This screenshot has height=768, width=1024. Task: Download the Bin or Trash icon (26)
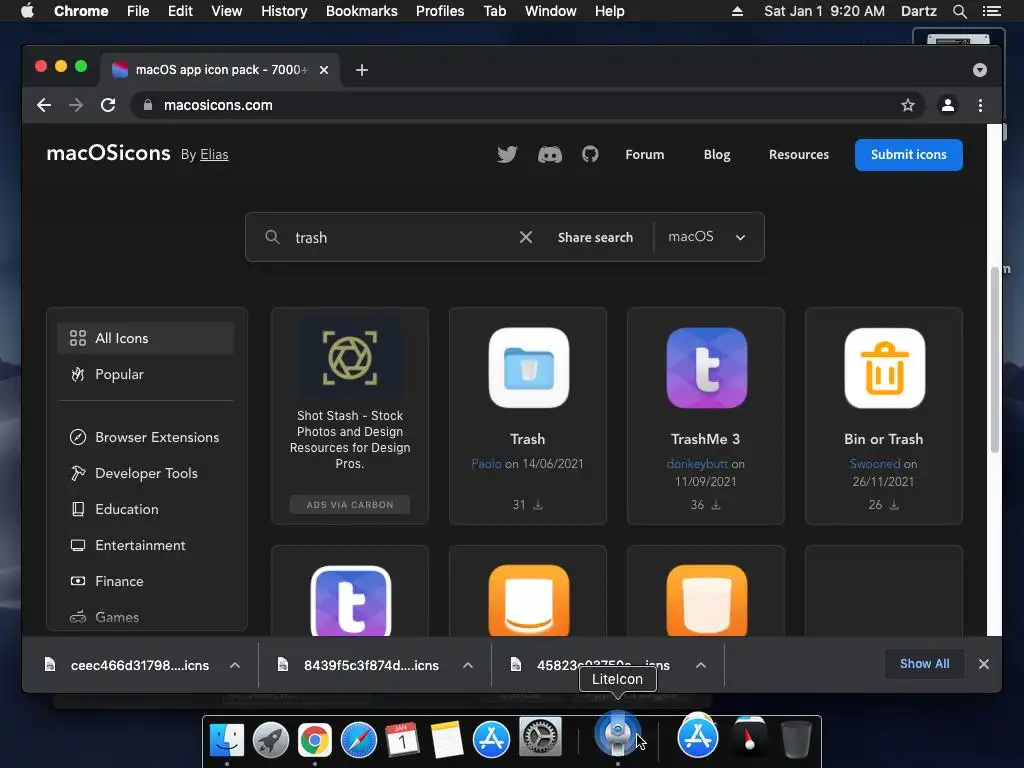(894, 505)
